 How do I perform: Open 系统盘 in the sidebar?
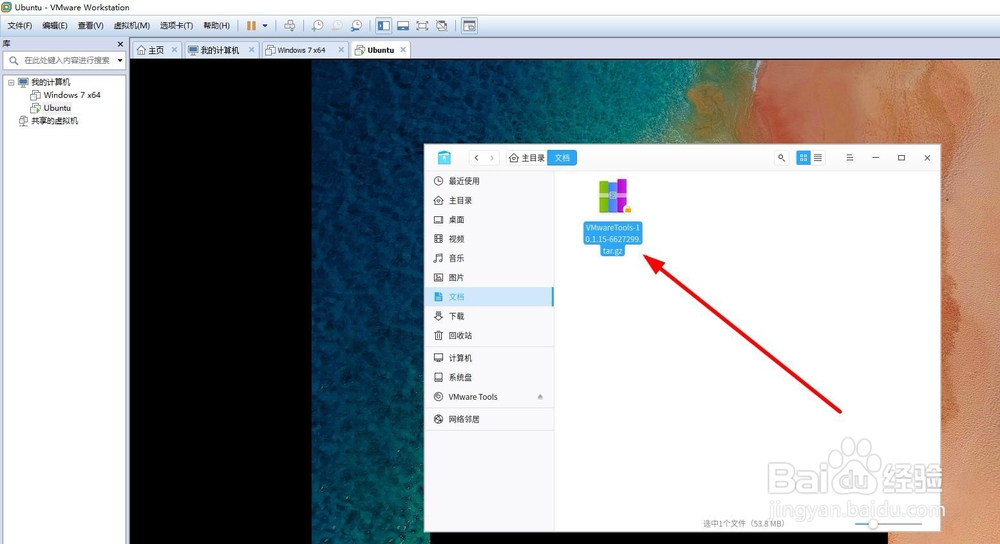[x=489, y=378]
